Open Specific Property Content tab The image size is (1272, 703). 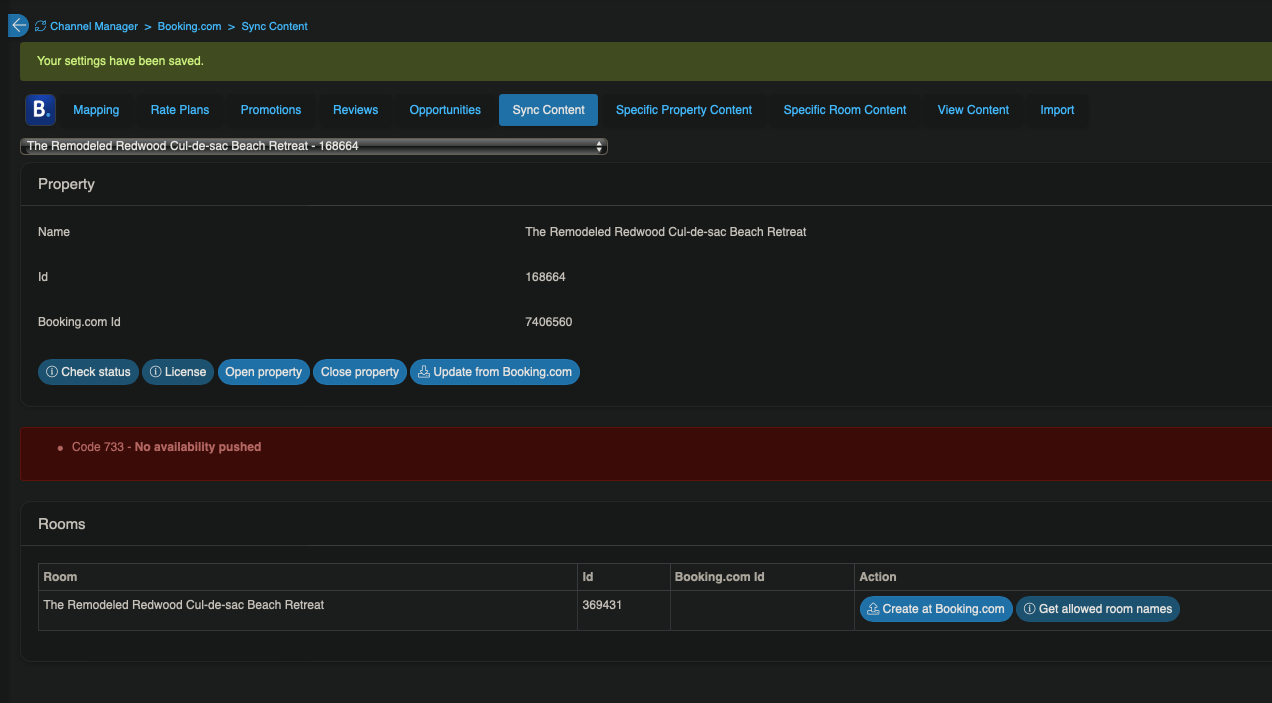(x=684, y=110)
